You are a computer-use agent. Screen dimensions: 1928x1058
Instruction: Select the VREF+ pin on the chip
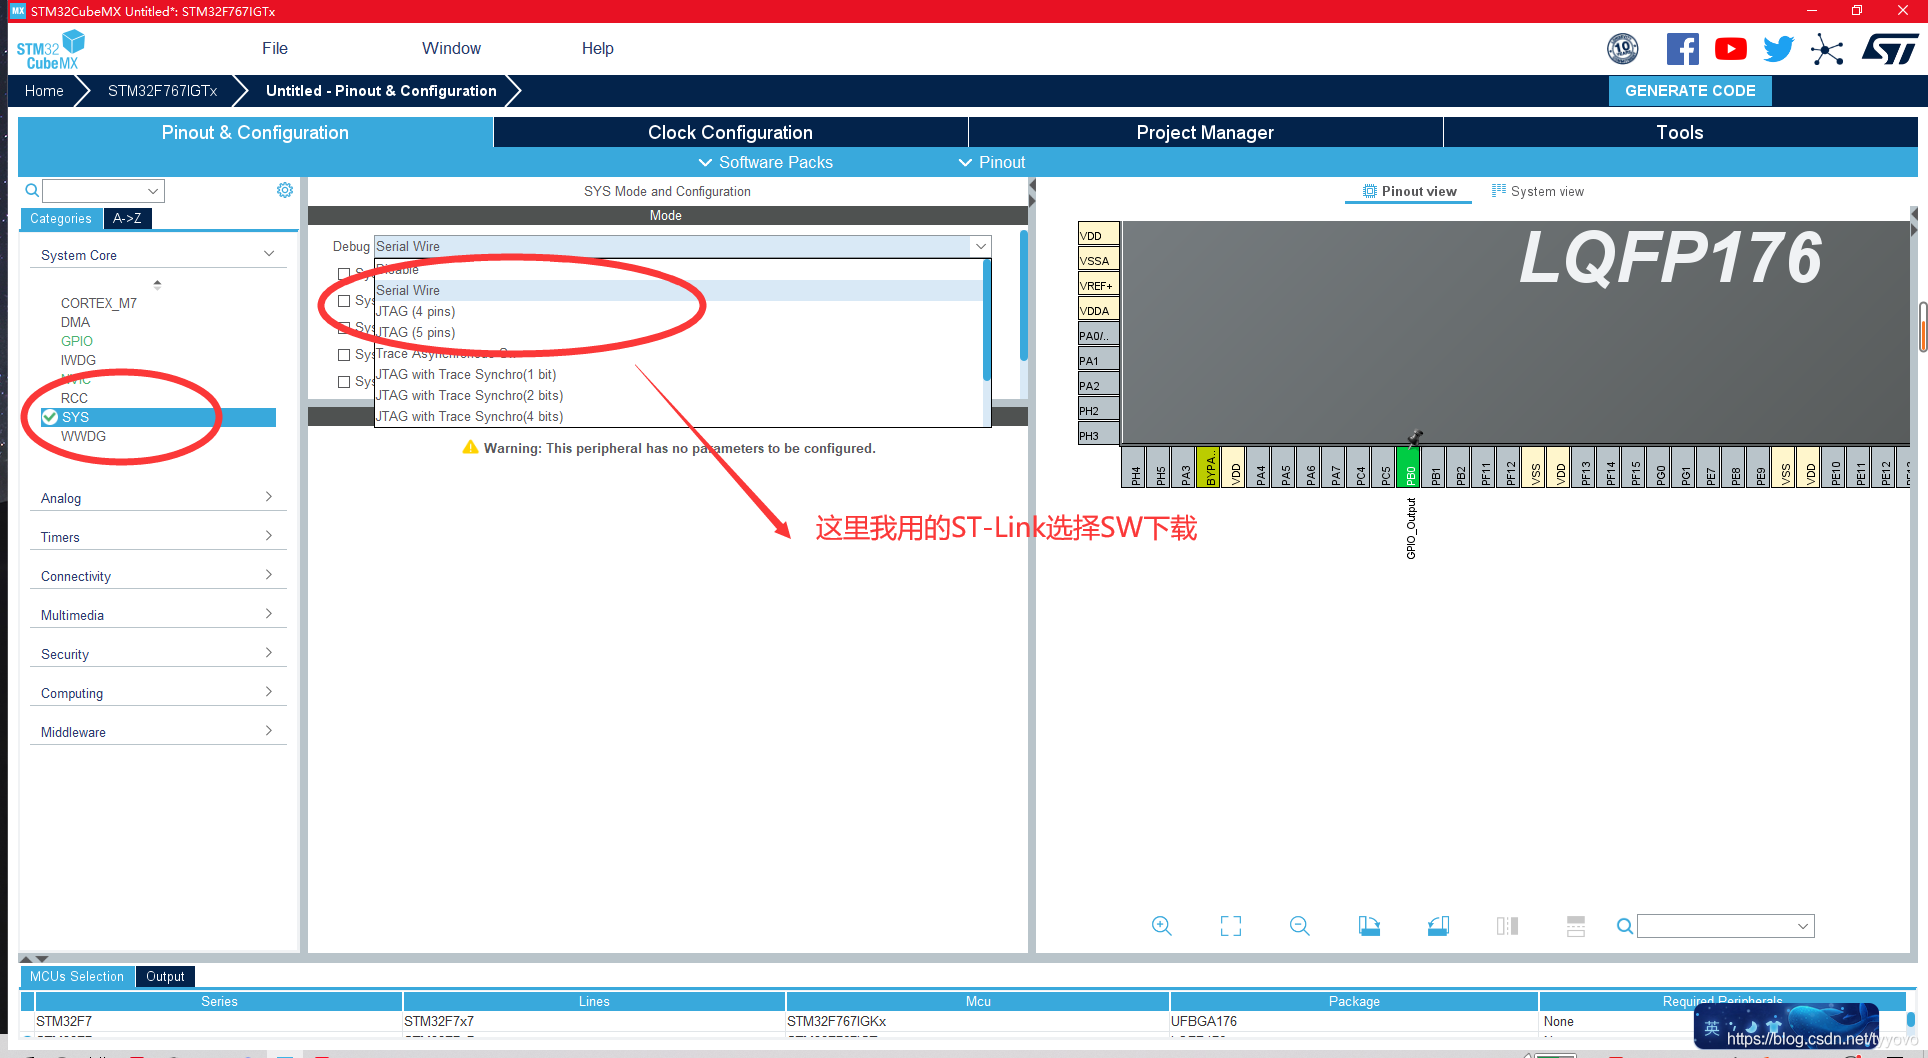click(1098, 285)
